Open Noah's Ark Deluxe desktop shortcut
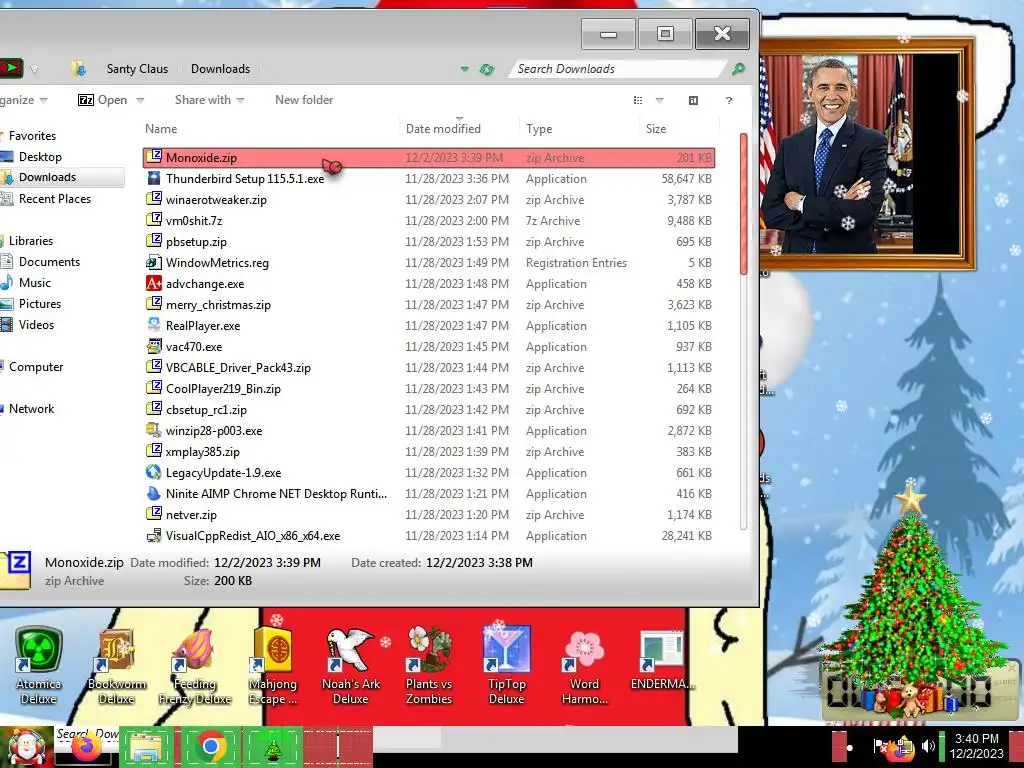 click(x=351, y=666)
